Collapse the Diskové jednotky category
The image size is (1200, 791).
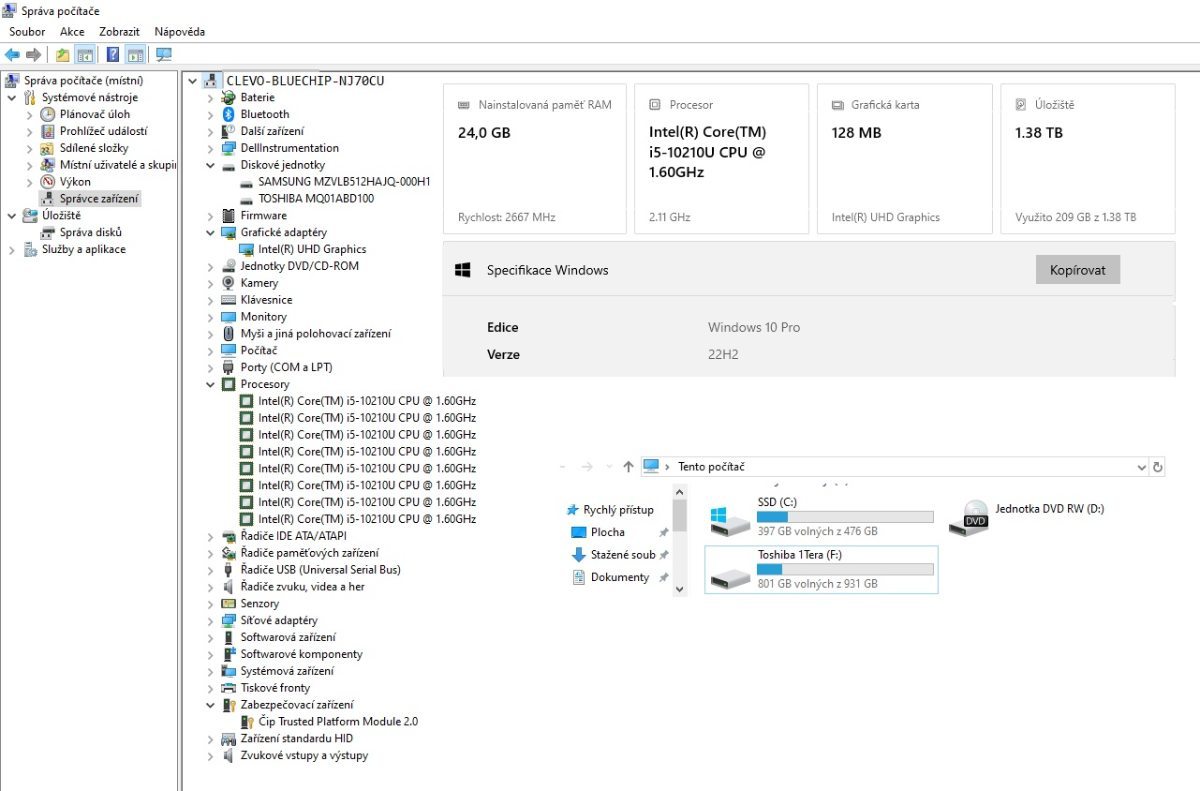point(210,166)
